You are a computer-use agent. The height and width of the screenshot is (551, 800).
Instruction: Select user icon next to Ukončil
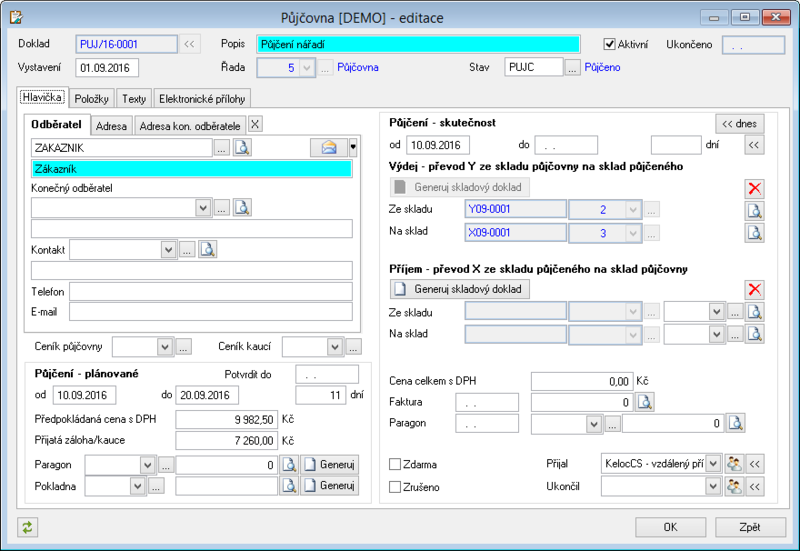pyautogui.click(x=734, y=486)
